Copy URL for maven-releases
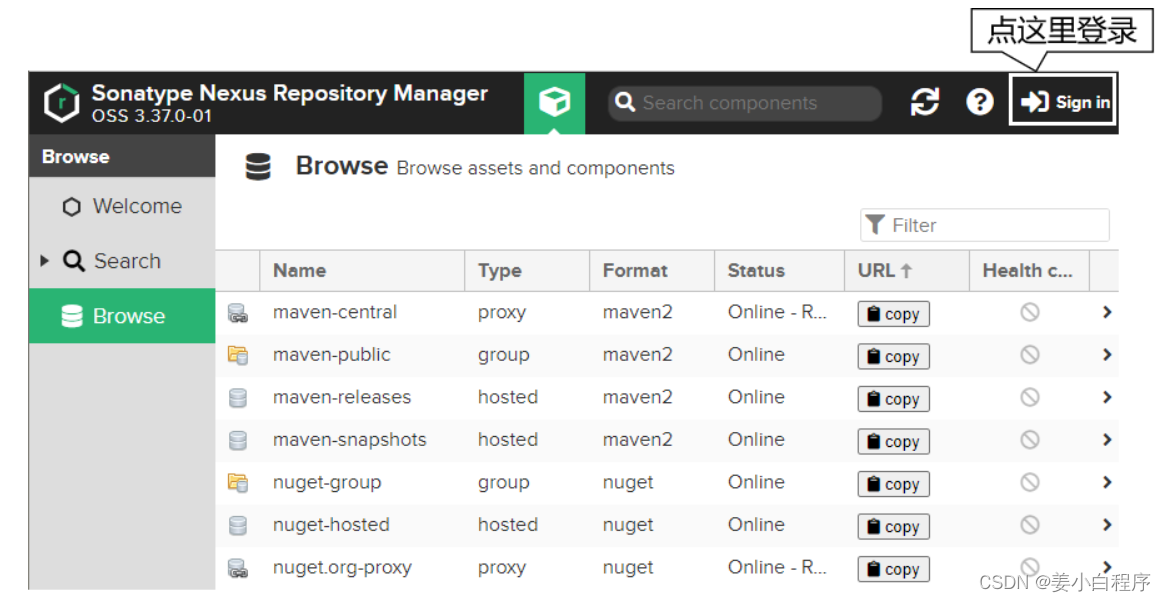 [x=893, y=398]
